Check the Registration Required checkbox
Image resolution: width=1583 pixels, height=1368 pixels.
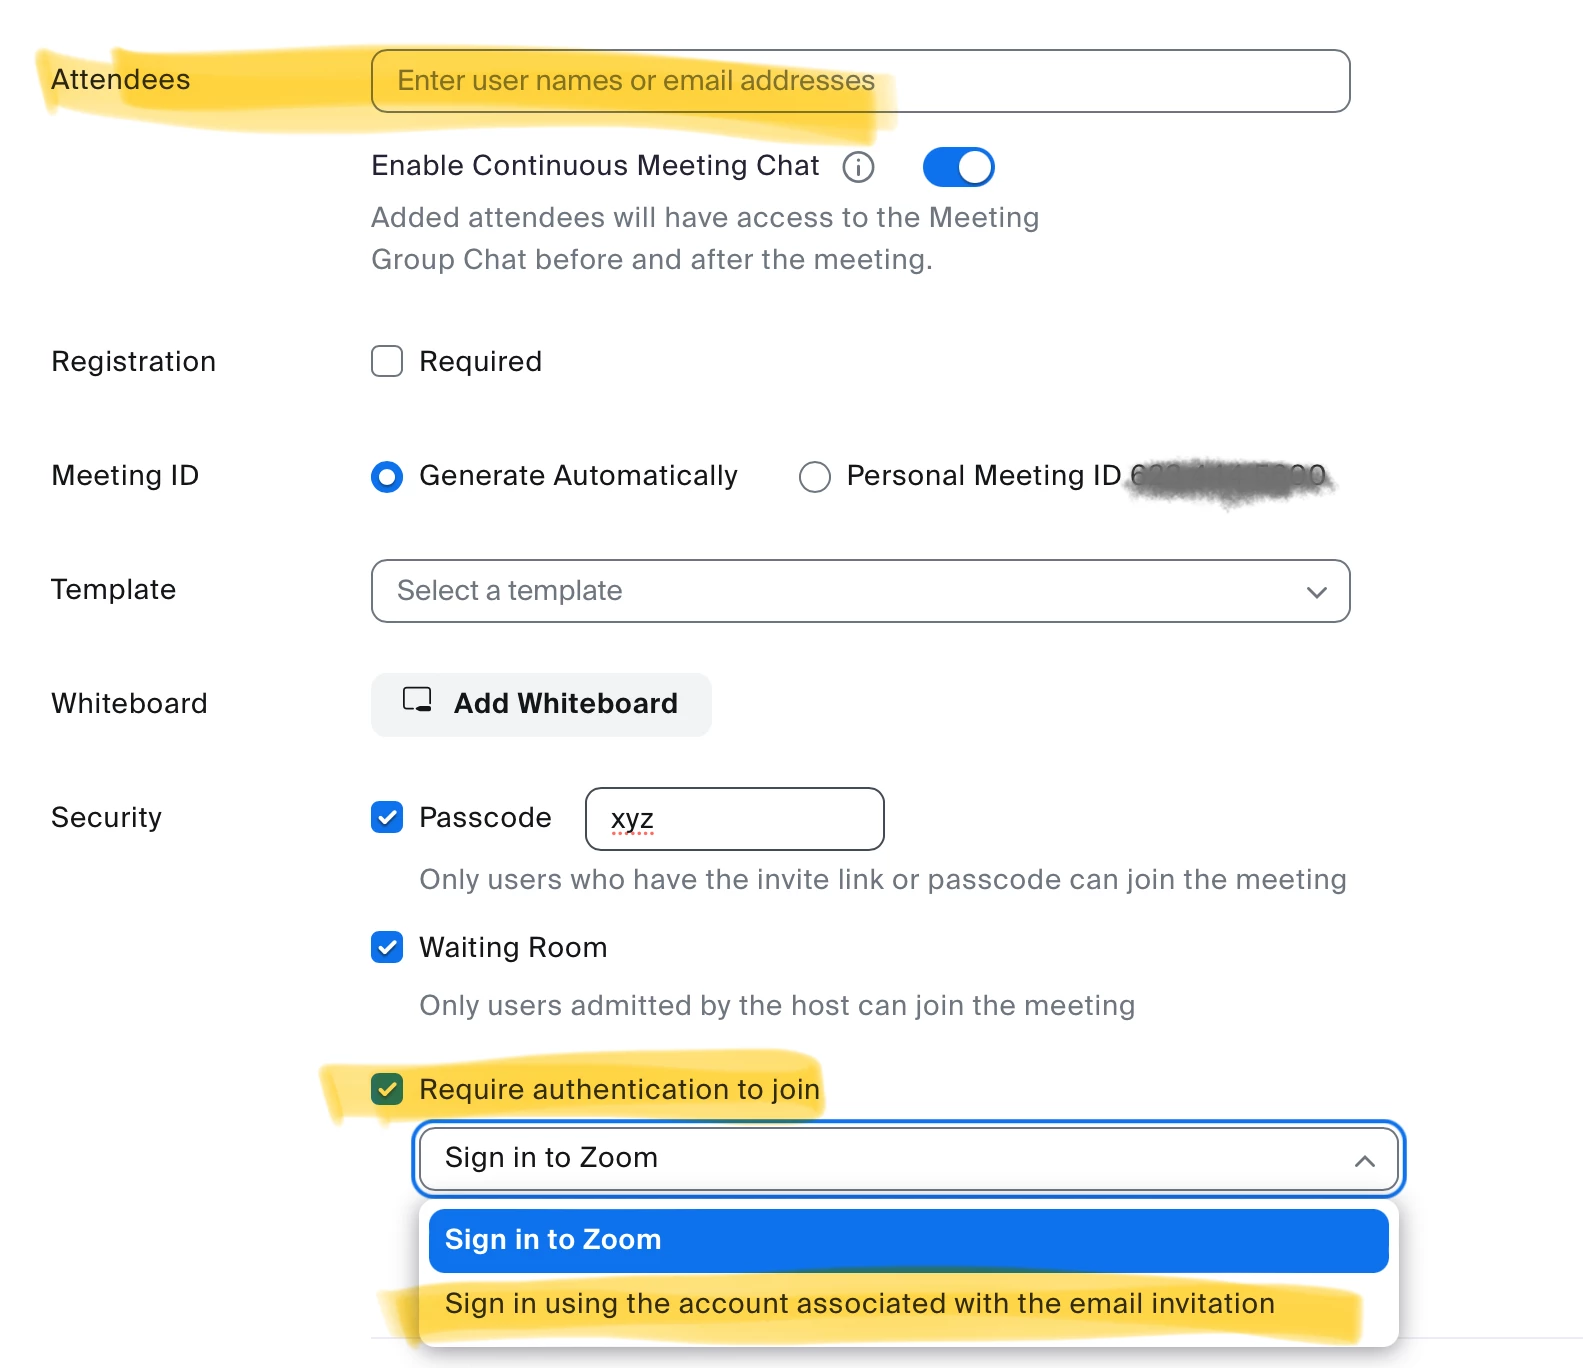point(387,361)
